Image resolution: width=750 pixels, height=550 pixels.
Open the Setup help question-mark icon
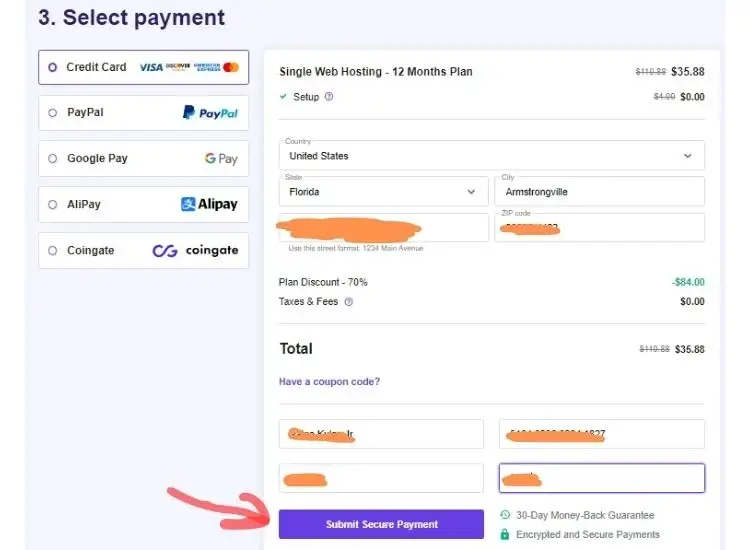329,97
